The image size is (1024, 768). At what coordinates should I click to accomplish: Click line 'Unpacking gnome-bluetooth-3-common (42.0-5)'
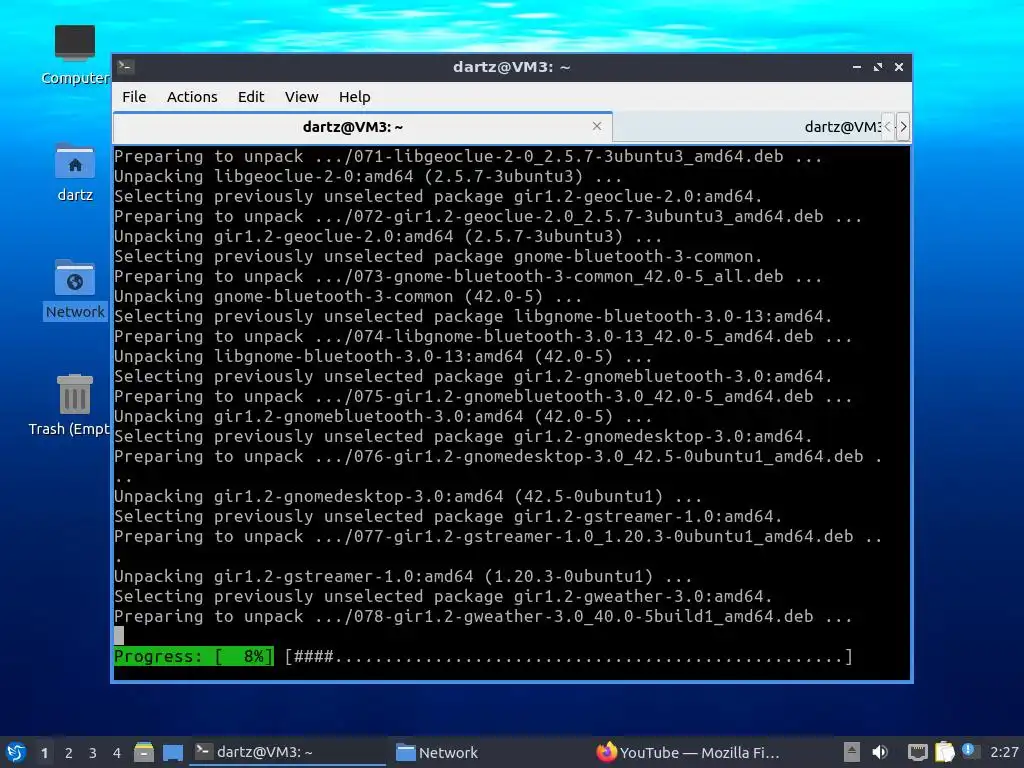pos(348,296)
